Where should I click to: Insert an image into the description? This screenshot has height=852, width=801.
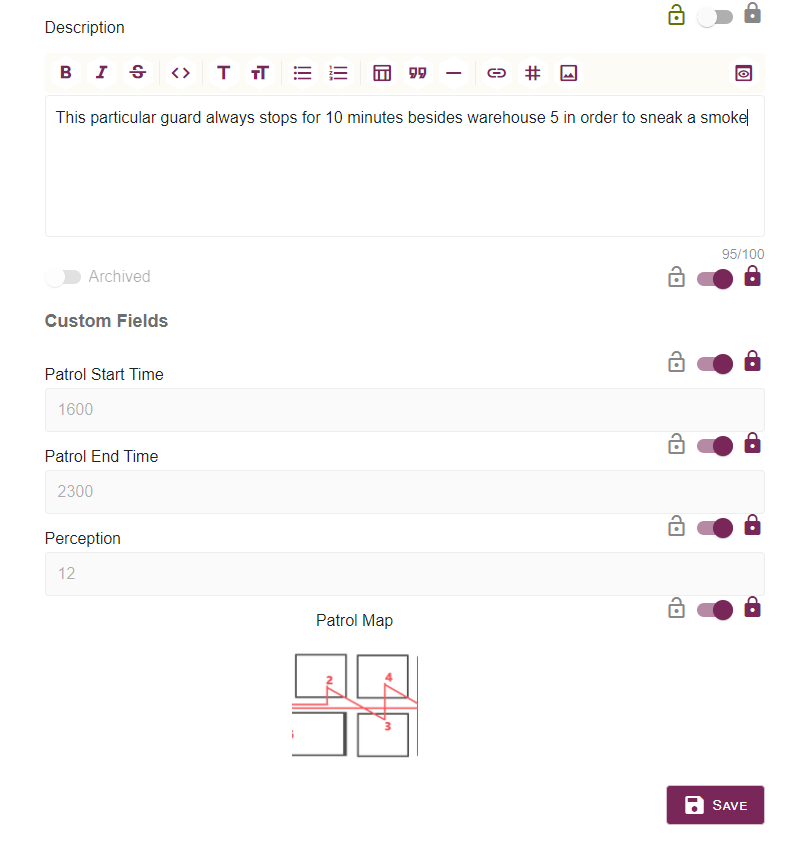(x=568, y=73)
